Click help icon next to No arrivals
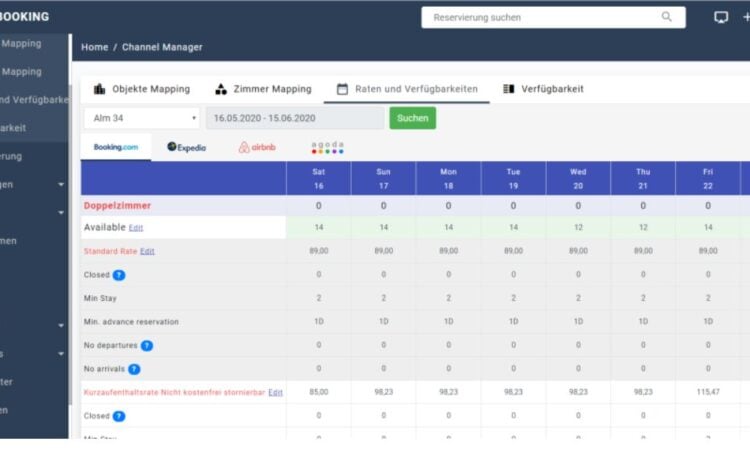This screenshot has height=450, width=750. click(x=134, y=369)
